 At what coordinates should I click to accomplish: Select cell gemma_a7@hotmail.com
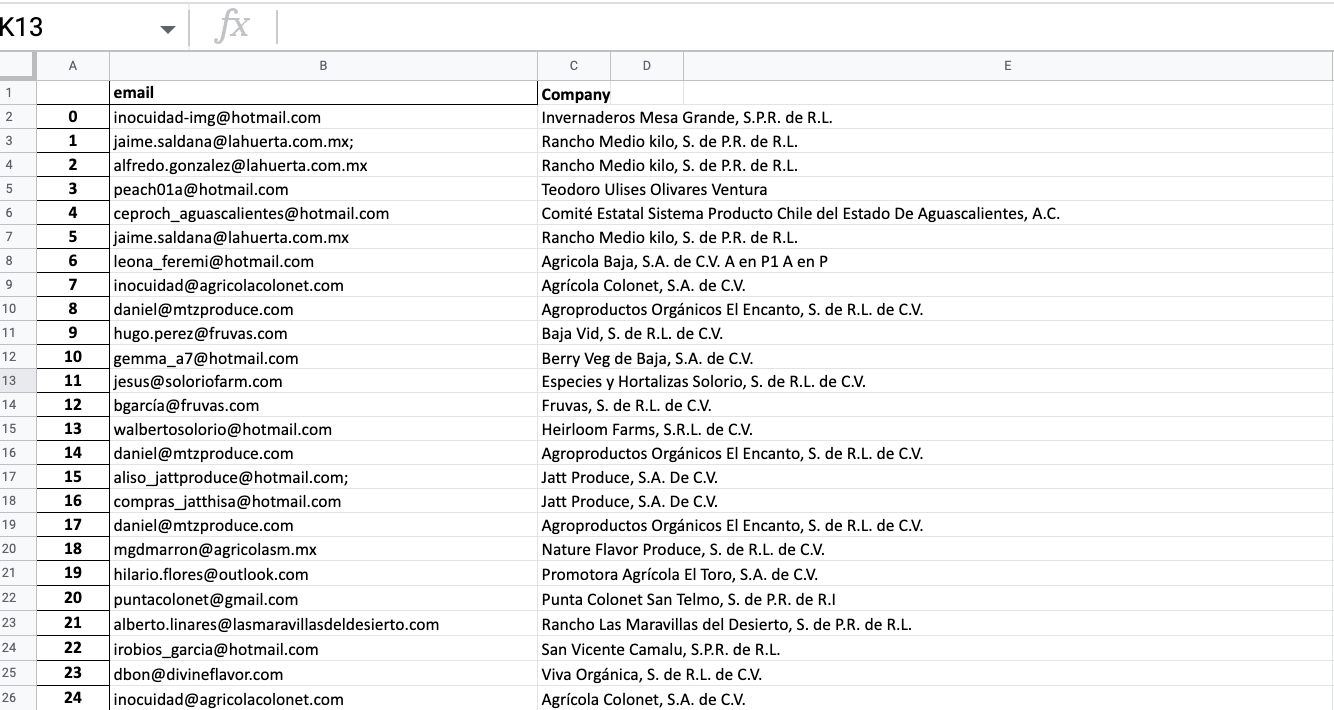coord(323,357)
